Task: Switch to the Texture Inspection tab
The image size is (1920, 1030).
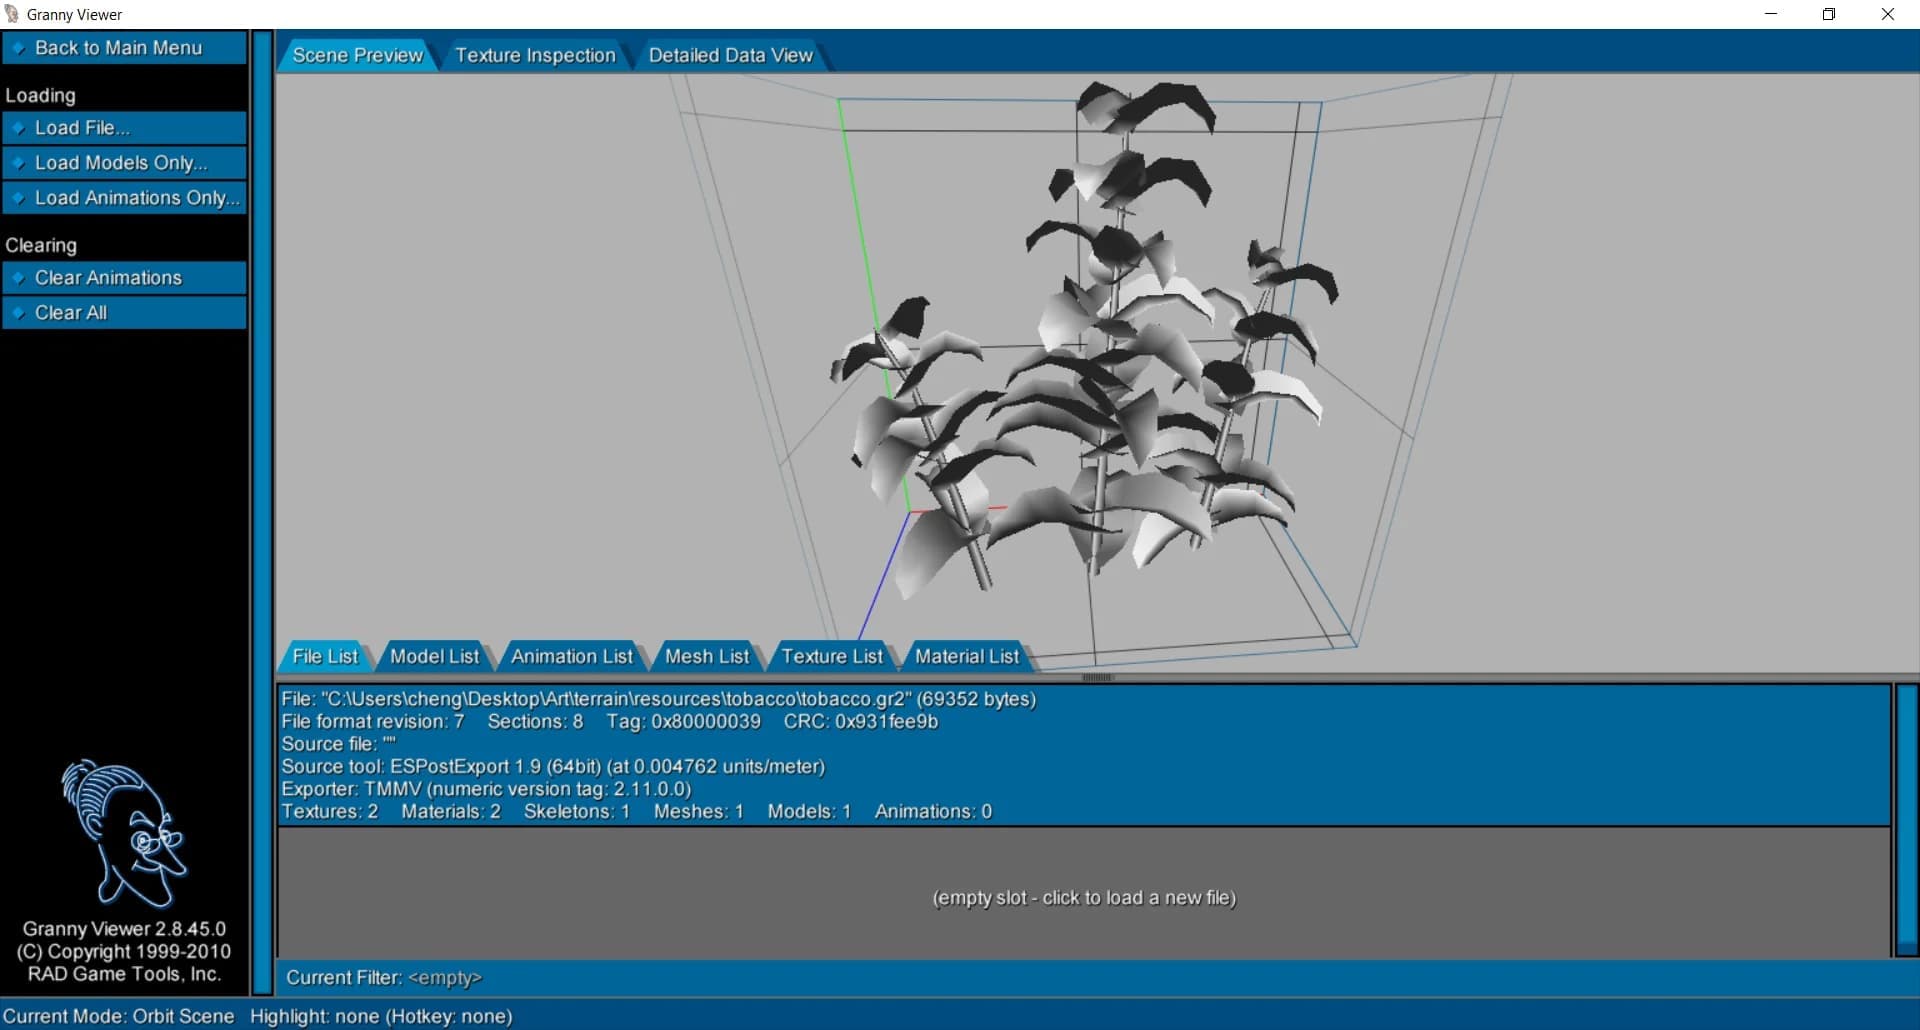Action: coord(535,55)
